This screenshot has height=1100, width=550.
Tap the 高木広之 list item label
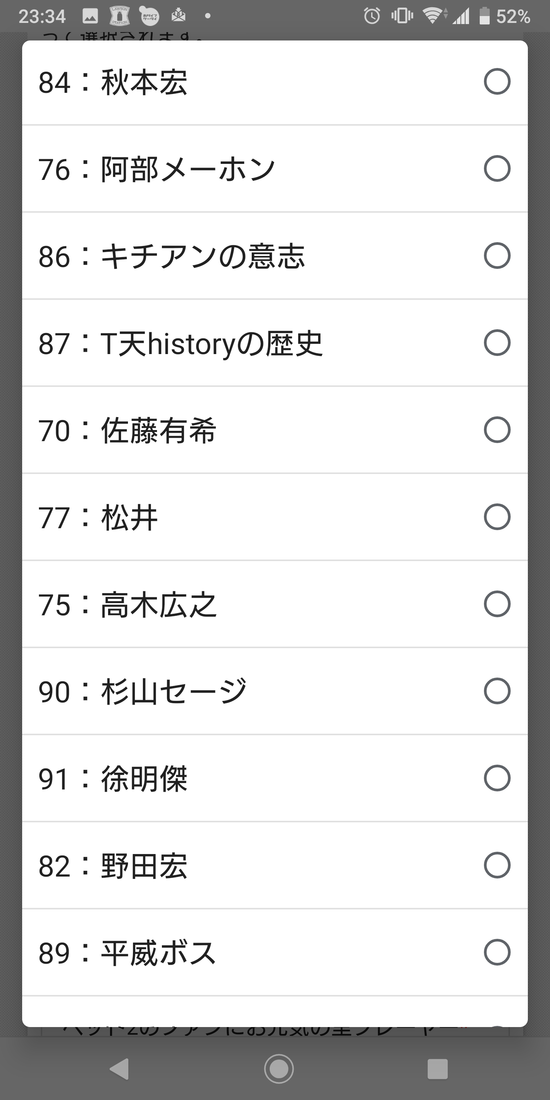pyautogui.click(x=159, y=605)
